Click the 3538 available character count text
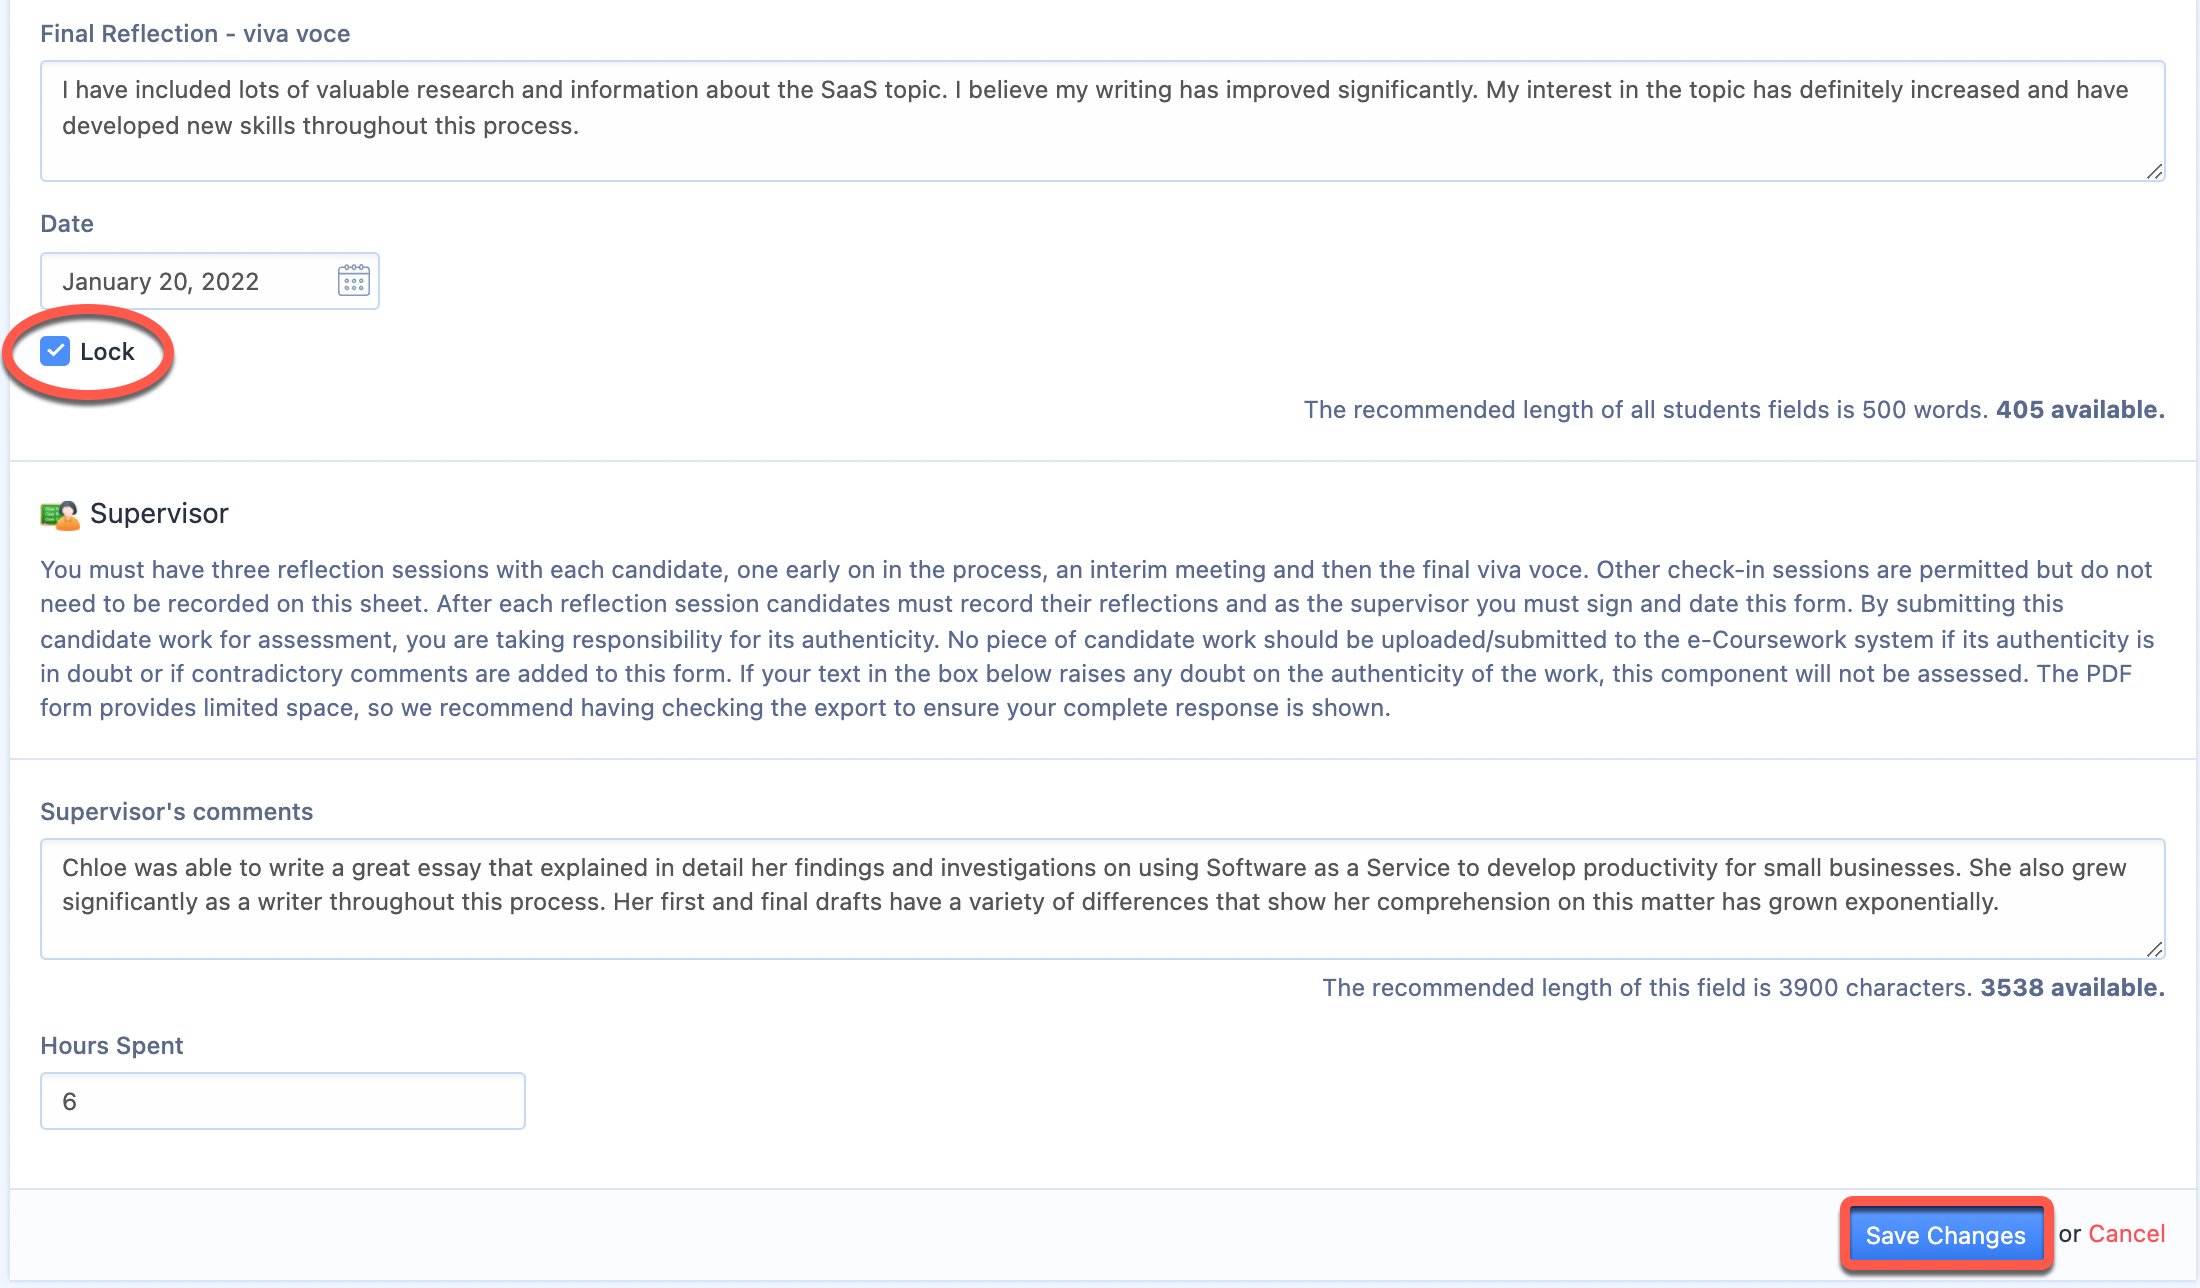The width and height of the screenshot is (2200, 1288). [2073, 988]
